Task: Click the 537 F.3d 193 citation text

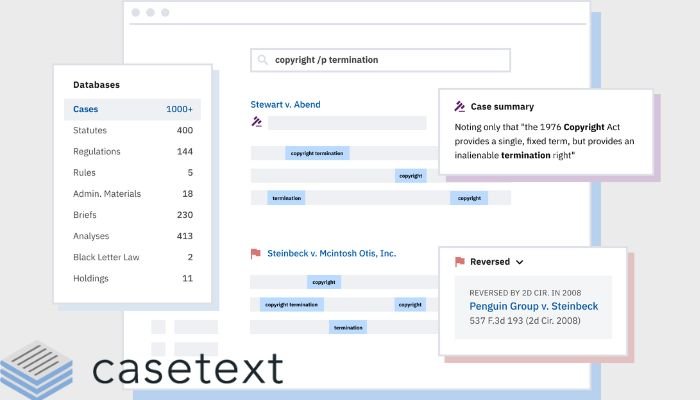Action: point(525,321)
